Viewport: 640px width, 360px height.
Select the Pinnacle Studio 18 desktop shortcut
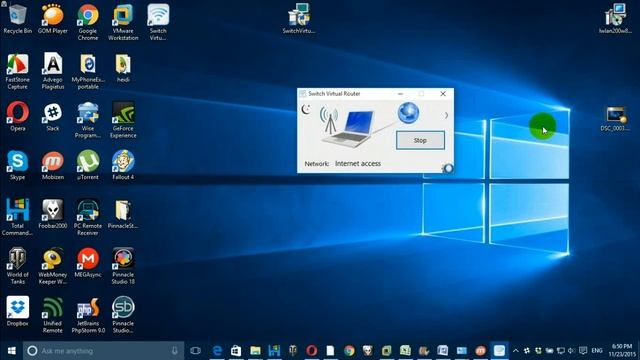123,266
